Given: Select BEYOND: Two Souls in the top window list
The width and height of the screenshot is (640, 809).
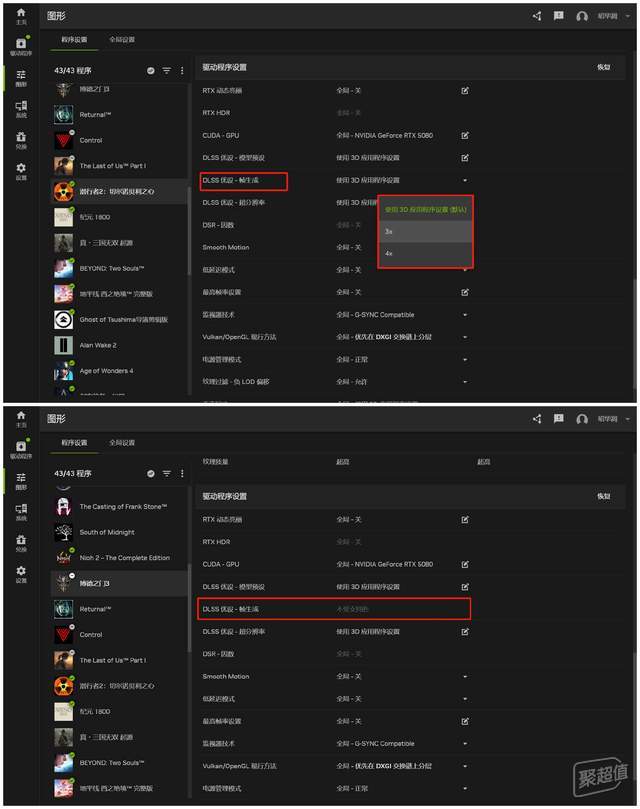Looking at the screenshot, I should point(120,268).
